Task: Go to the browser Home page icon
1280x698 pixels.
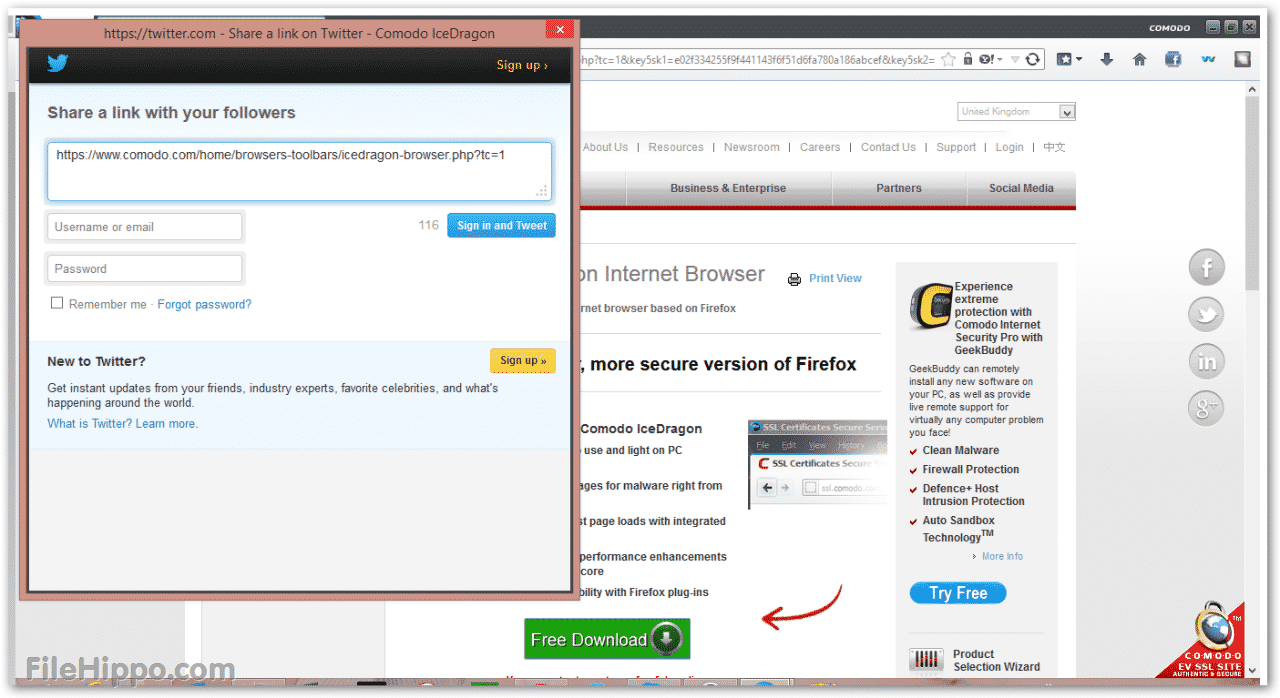Action: pos(1139,60)
